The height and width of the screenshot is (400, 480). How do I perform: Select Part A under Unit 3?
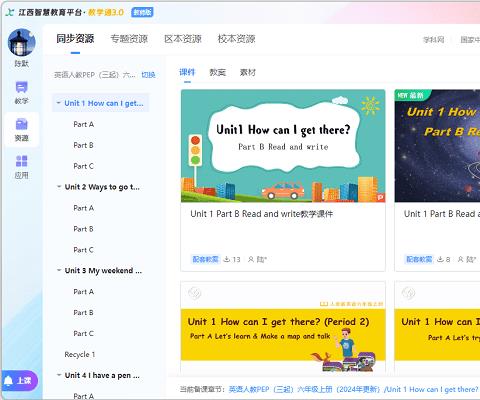tap(84, 291)
